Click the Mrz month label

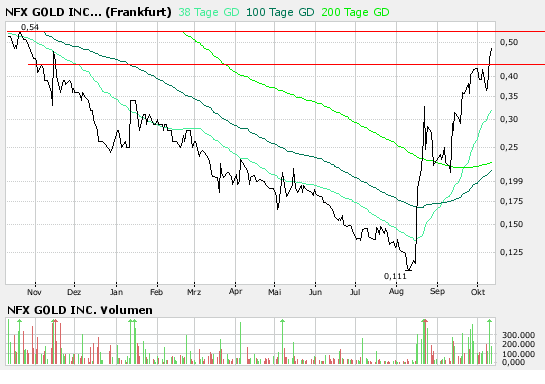pos(194,292)
